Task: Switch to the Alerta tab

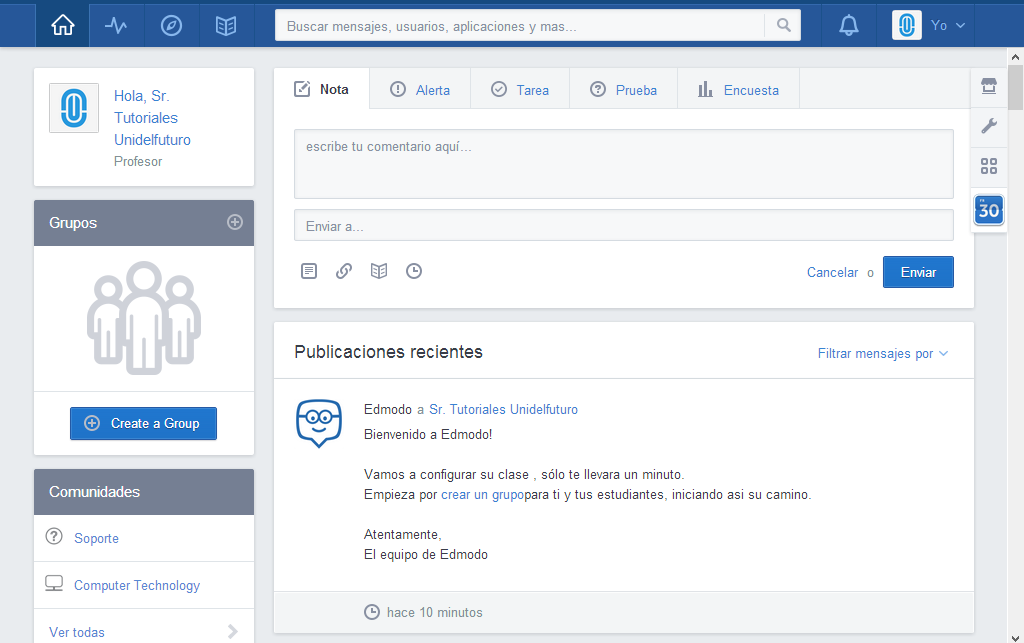Action: pyautogui.click(x=420, y=89)
